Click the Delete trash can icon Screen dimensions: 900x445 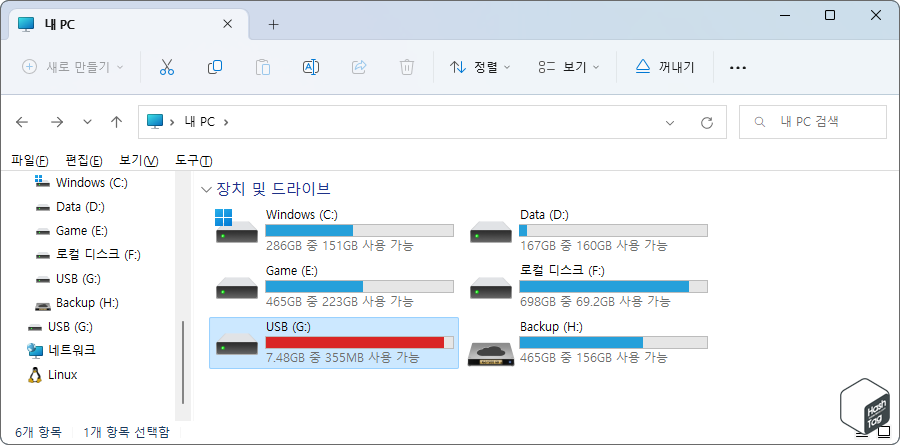click(407, 67)
